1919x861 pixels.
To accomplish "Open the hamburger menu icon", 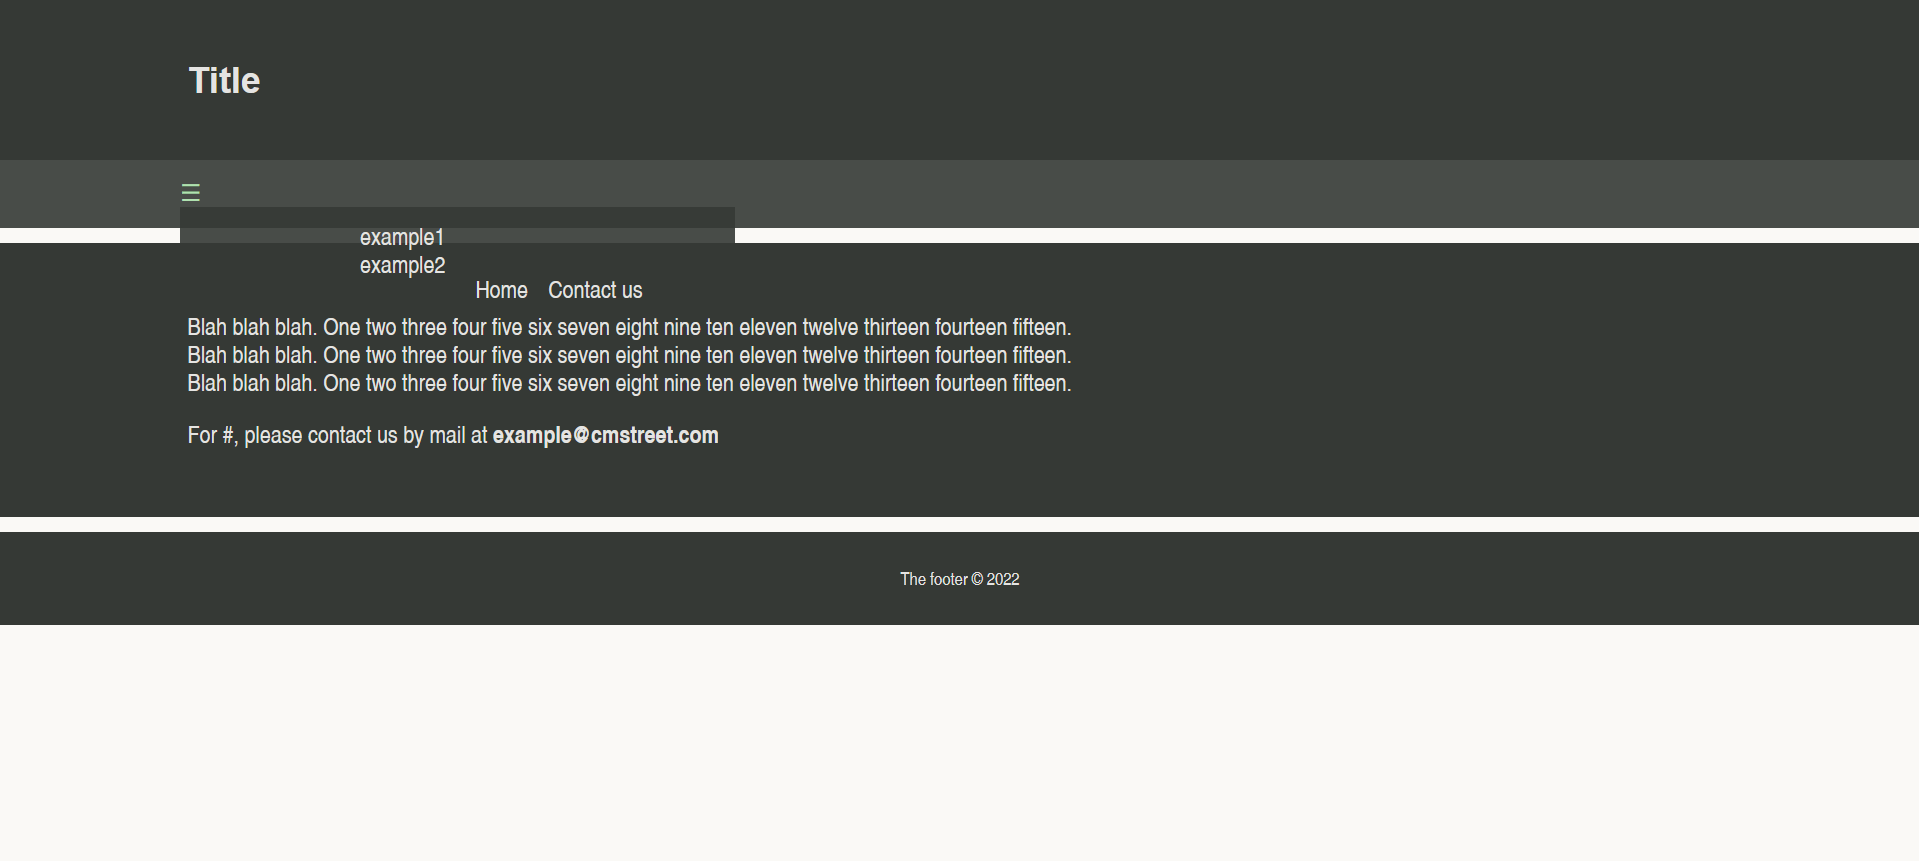I will (190, 193).
